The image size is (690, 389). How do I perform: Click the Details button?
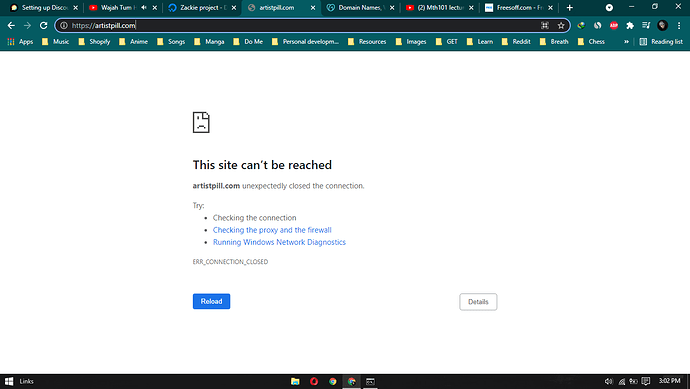(x=478, y=302)
